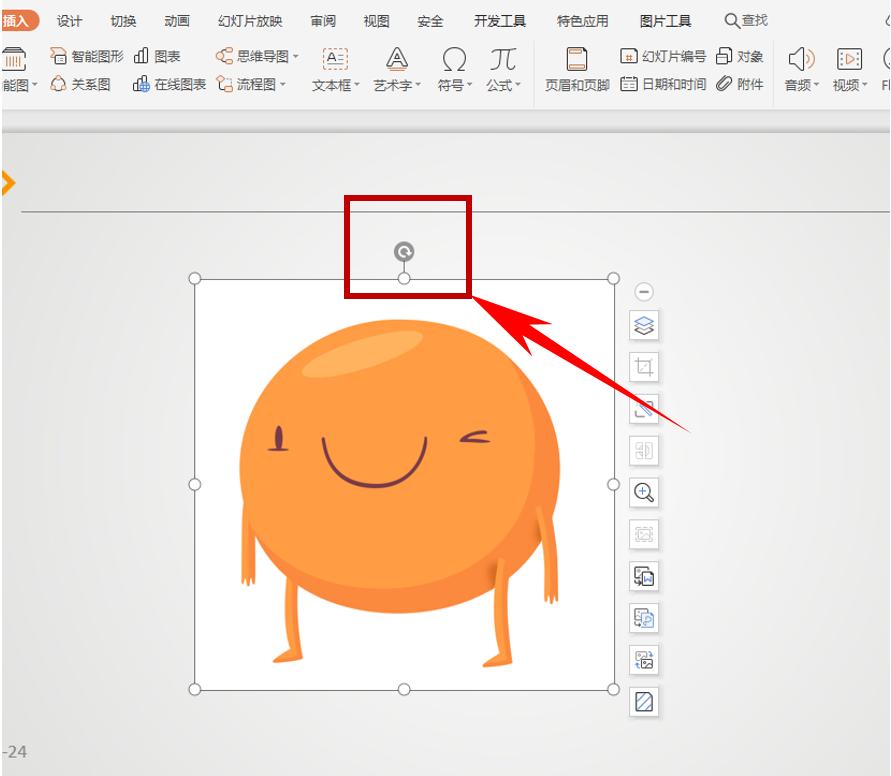
Task: Click the bottom icon in the floating toolbar
Action: tap(644, 702)
